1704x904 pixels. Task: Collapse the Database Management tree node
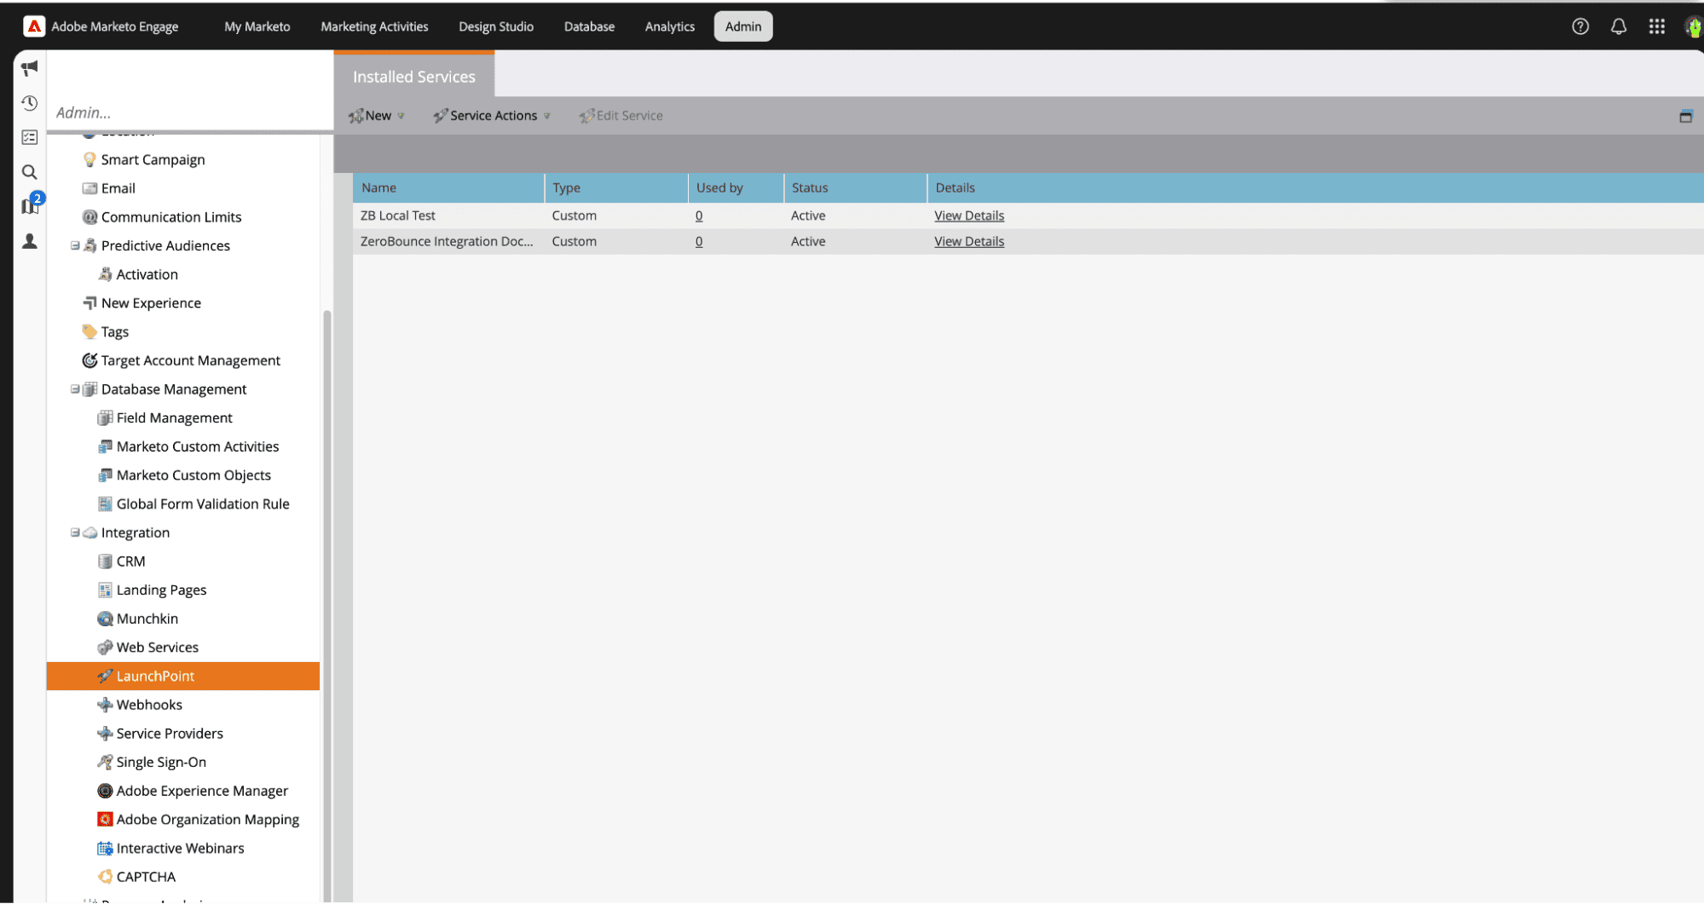tap(75, 389)
